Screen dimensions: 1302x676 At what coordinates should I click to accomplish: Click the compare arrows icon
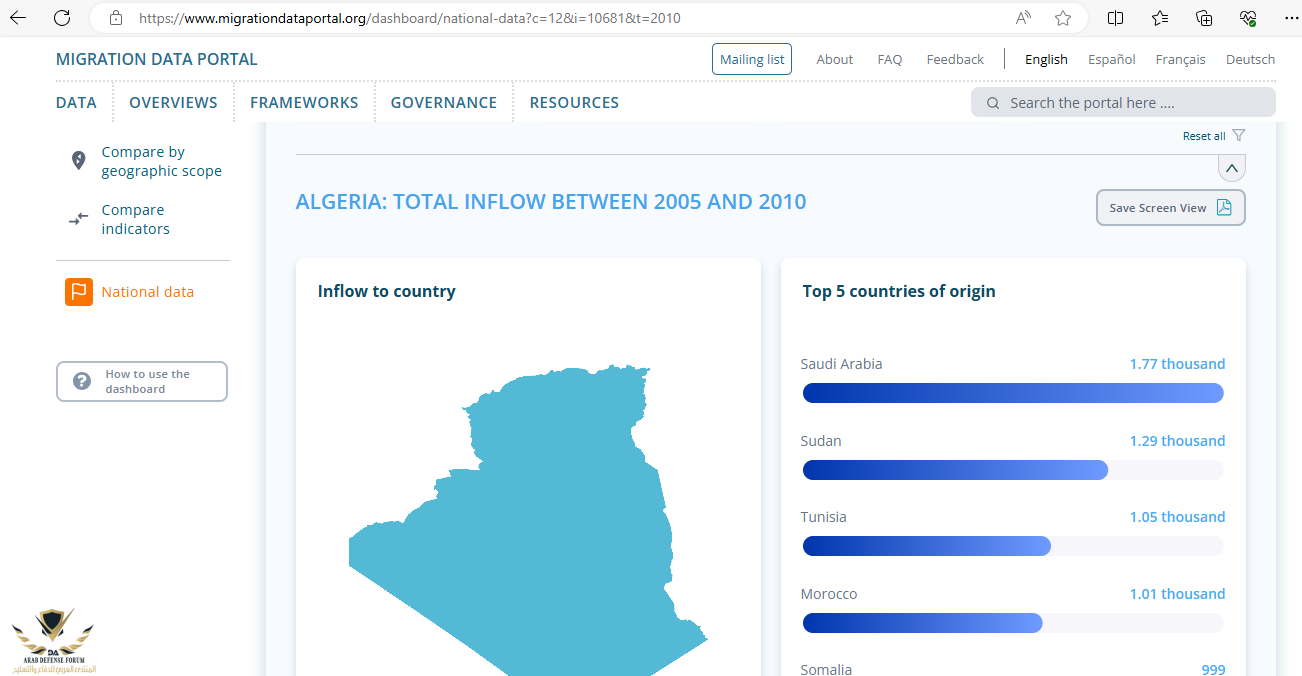coord(78,219)
